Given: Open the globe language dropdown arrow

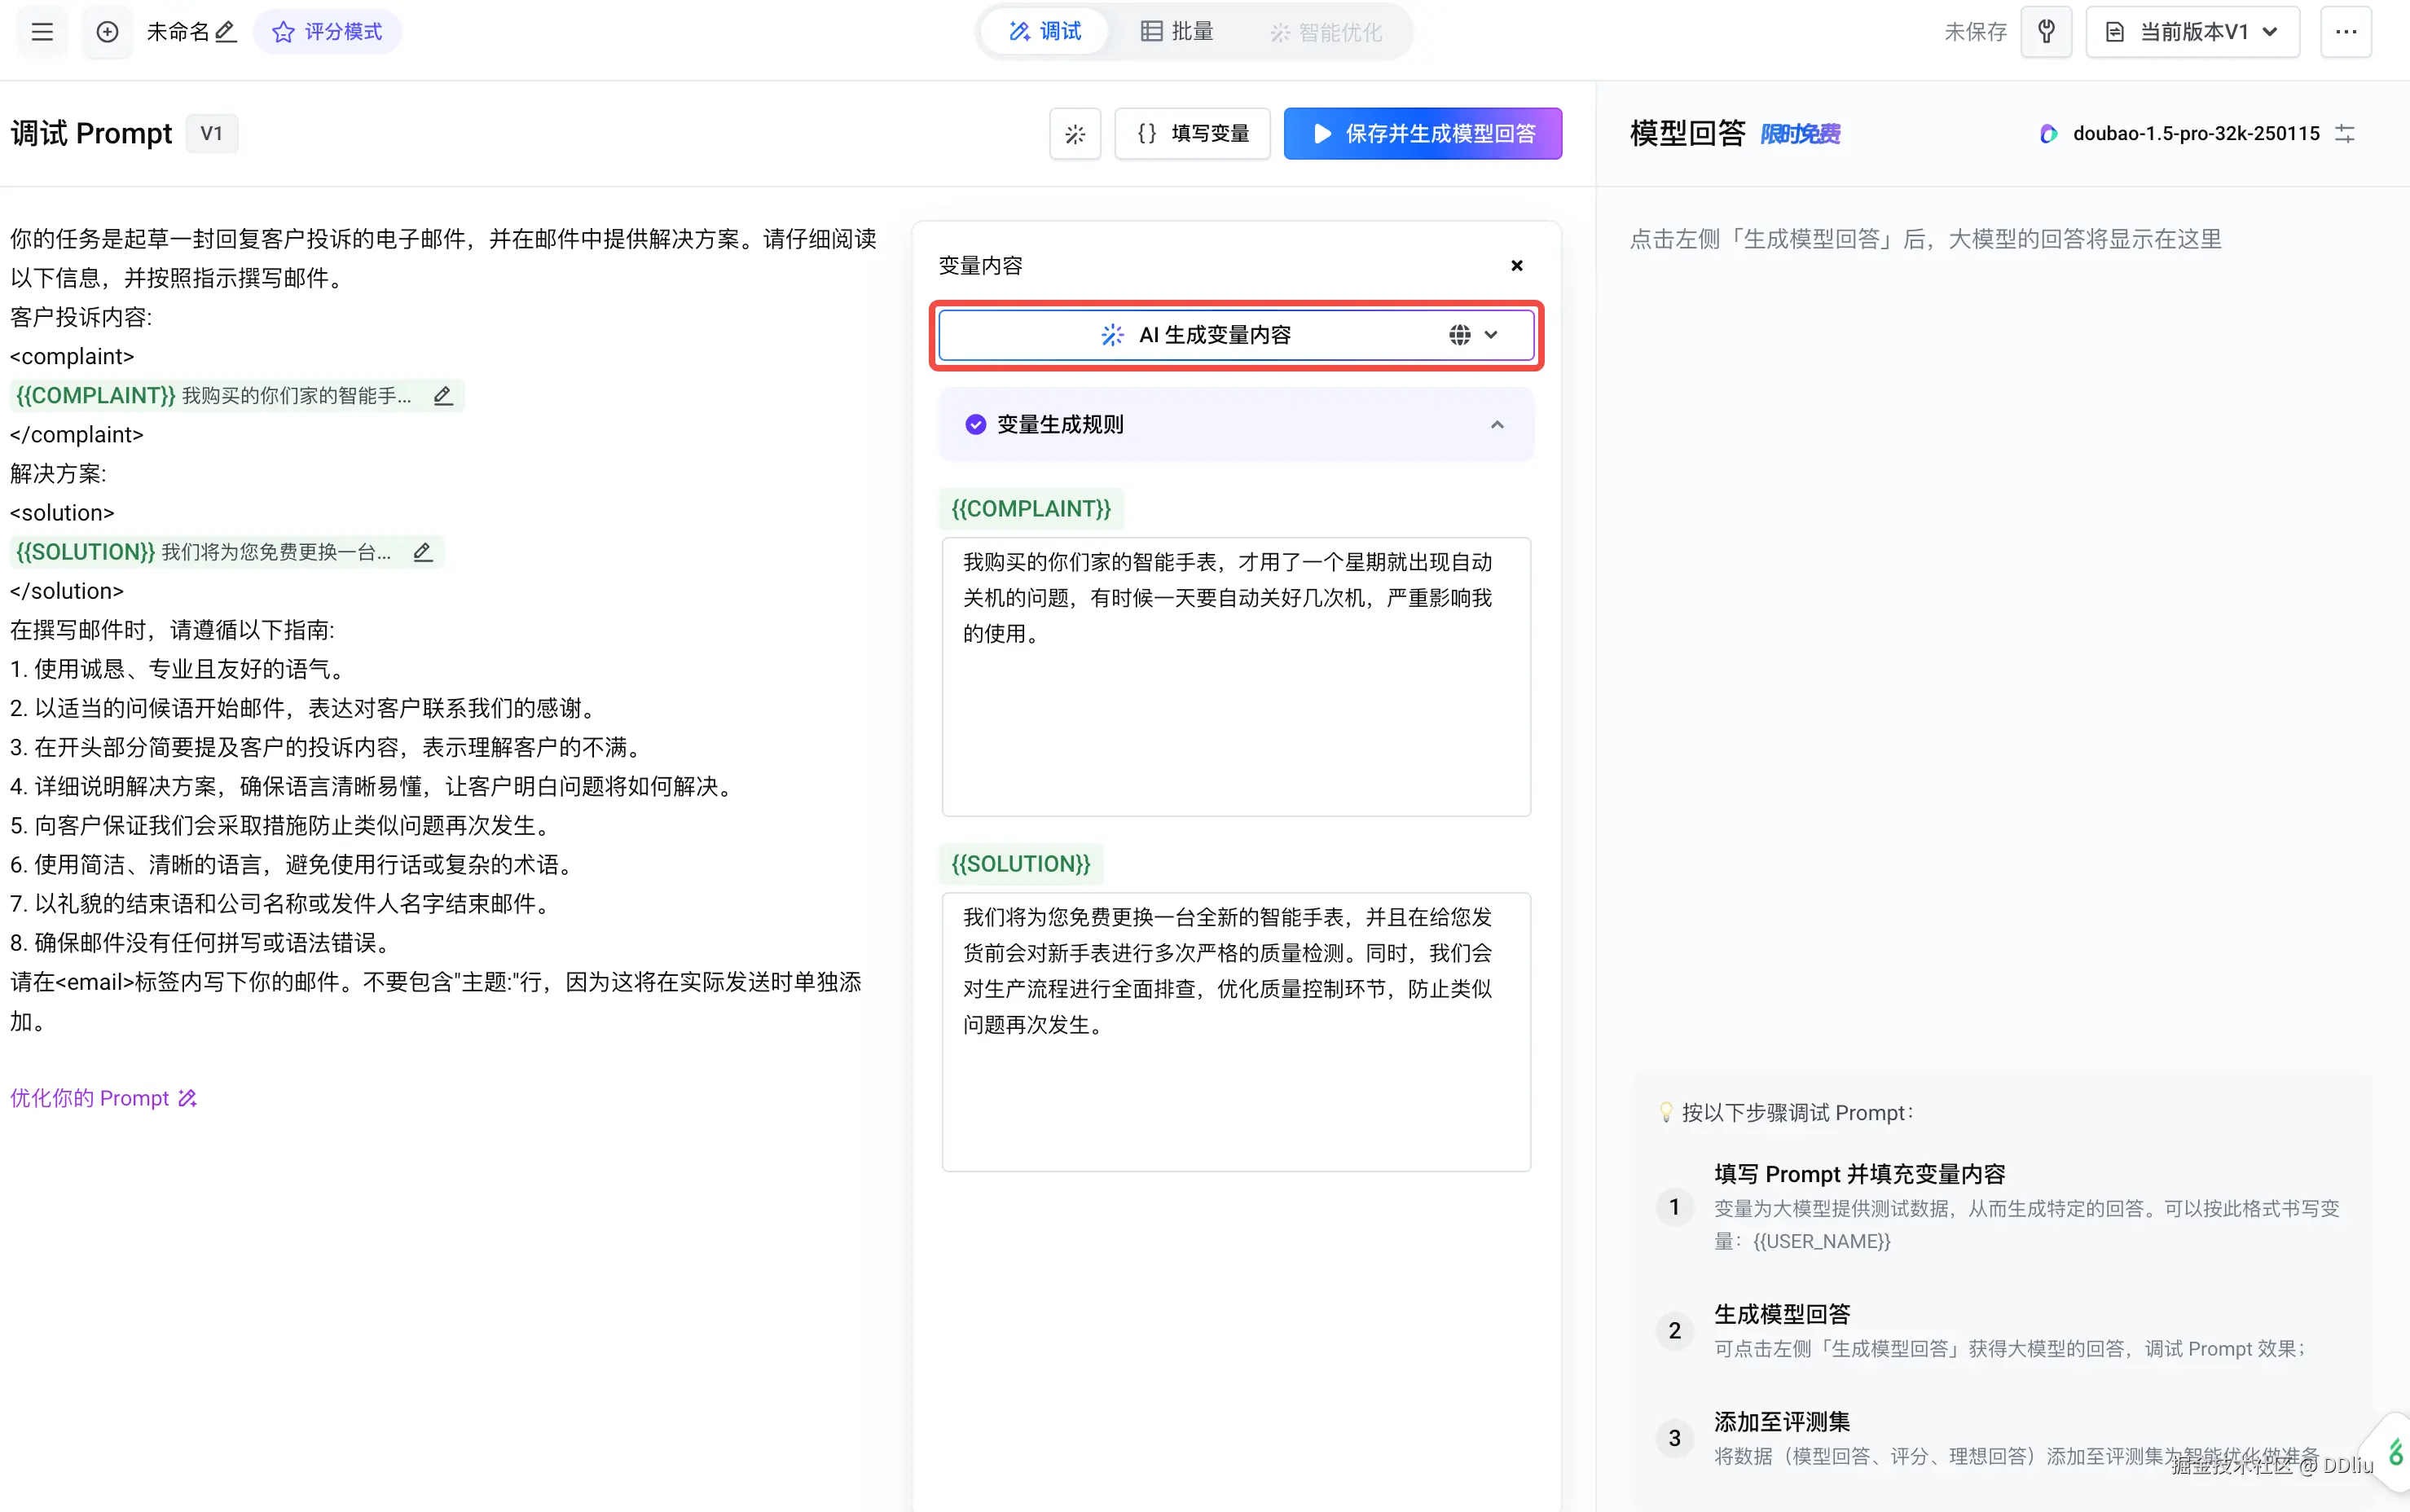Looking at the screenshot, I should pyautogui.click(x=1491, y=335).
